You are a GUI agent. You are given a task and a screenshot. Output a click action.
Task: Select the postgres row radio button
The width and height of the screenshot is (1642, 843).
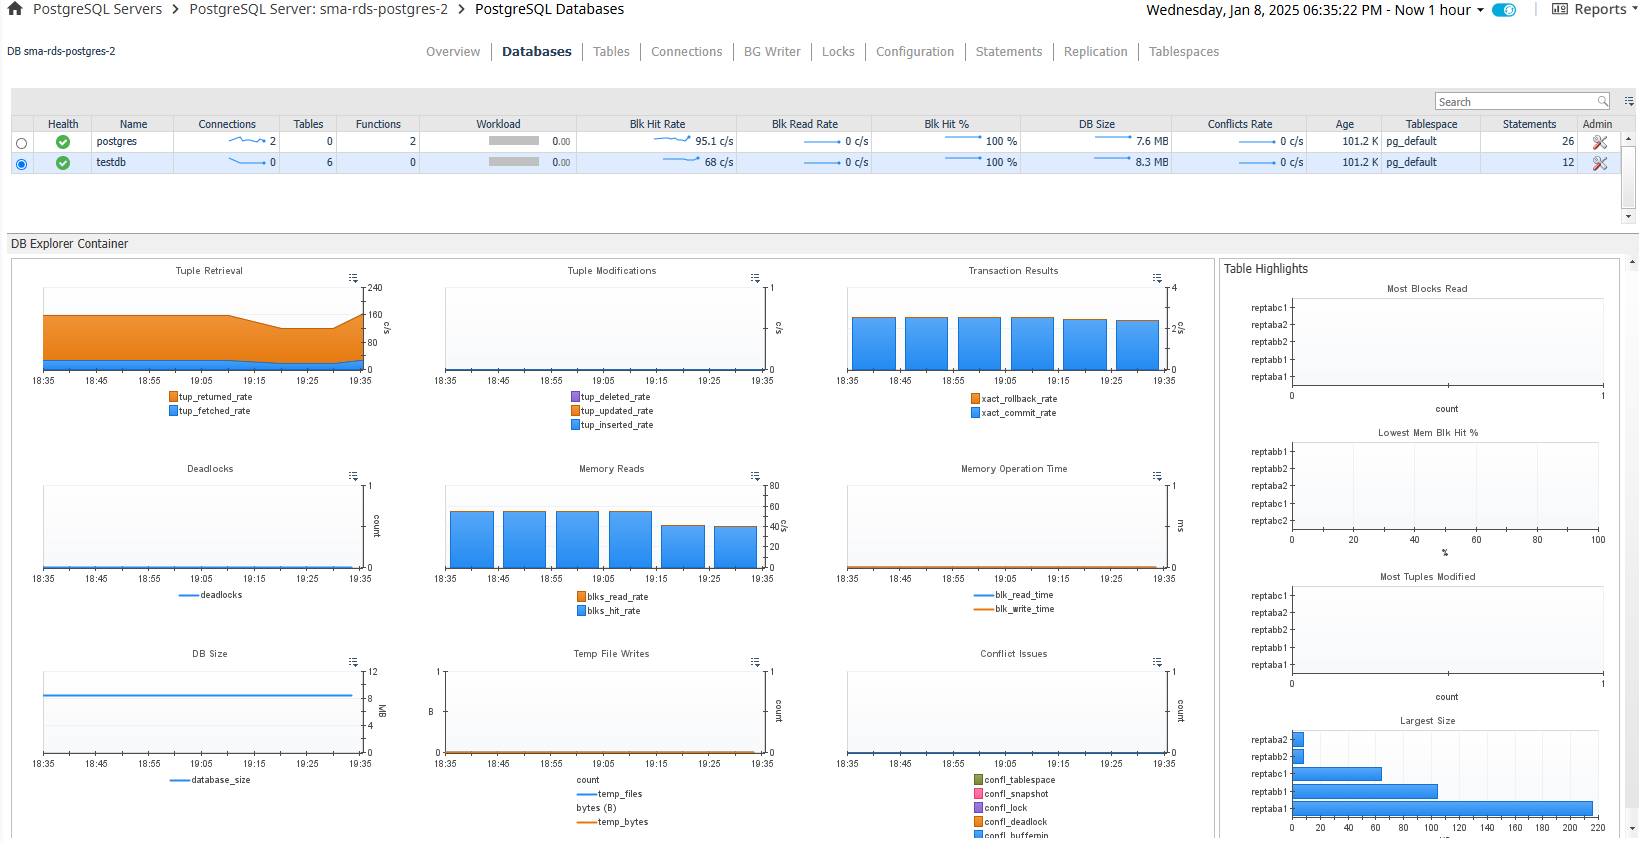21,143
